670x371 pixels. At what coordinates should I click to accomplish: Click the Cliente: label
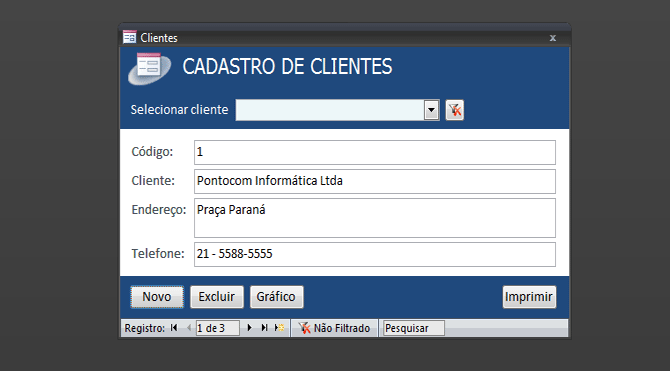pos(153,181)
